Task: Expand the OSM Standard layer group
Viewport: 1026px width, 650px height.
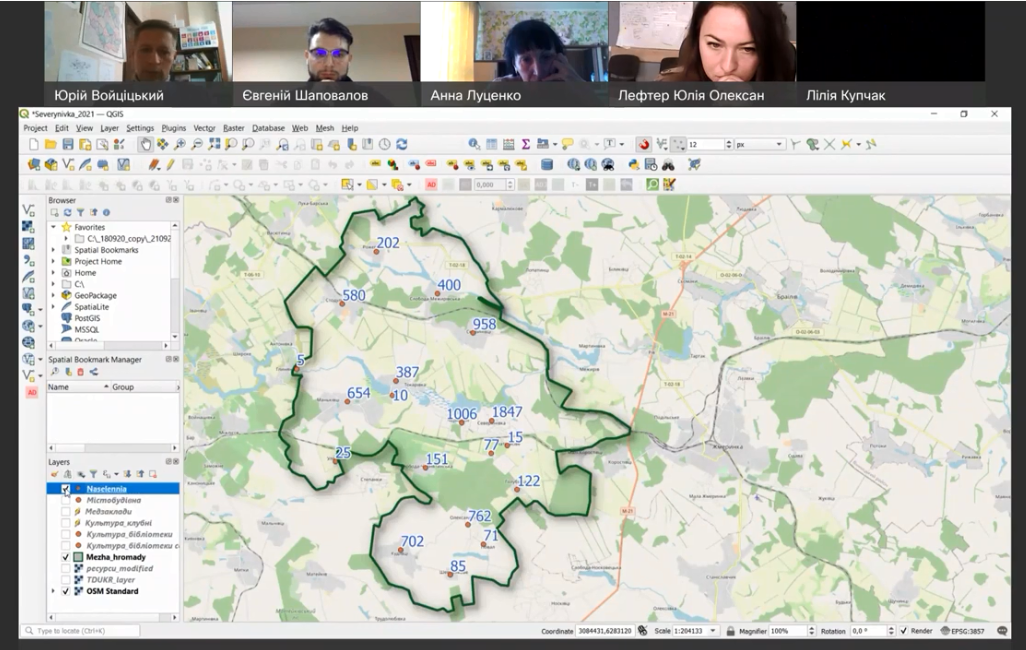Action: click(x=54, y=591)
